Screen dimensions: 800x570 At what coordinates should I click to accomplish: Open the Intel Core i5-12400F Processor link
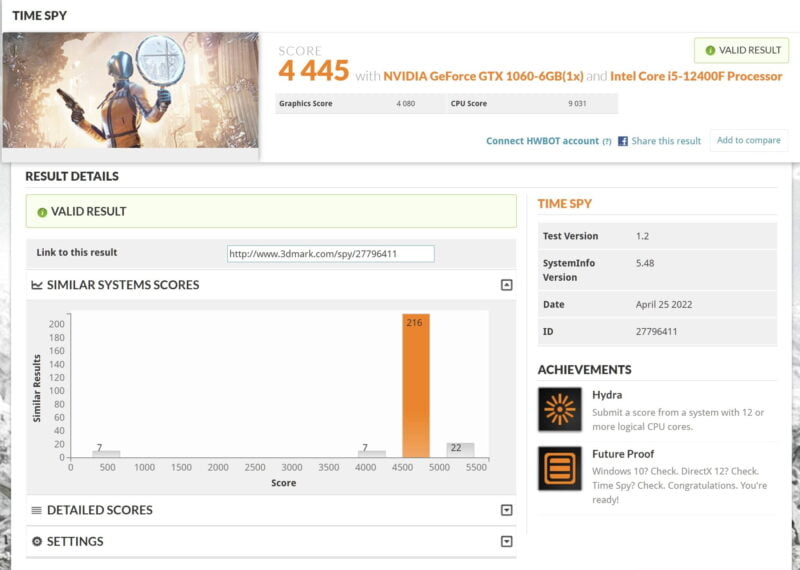click(x=697, y=76)
